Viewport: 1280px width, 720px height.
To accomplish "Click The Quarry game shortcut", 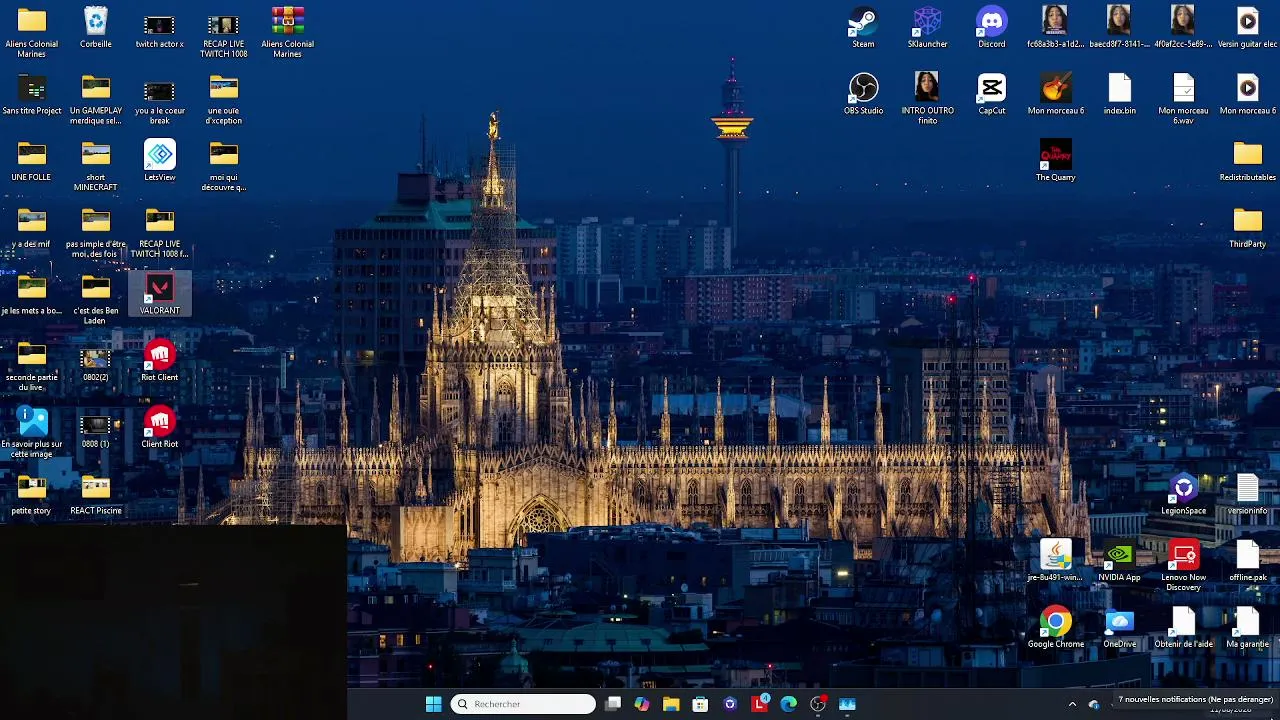I will [x=1055, y=155].
